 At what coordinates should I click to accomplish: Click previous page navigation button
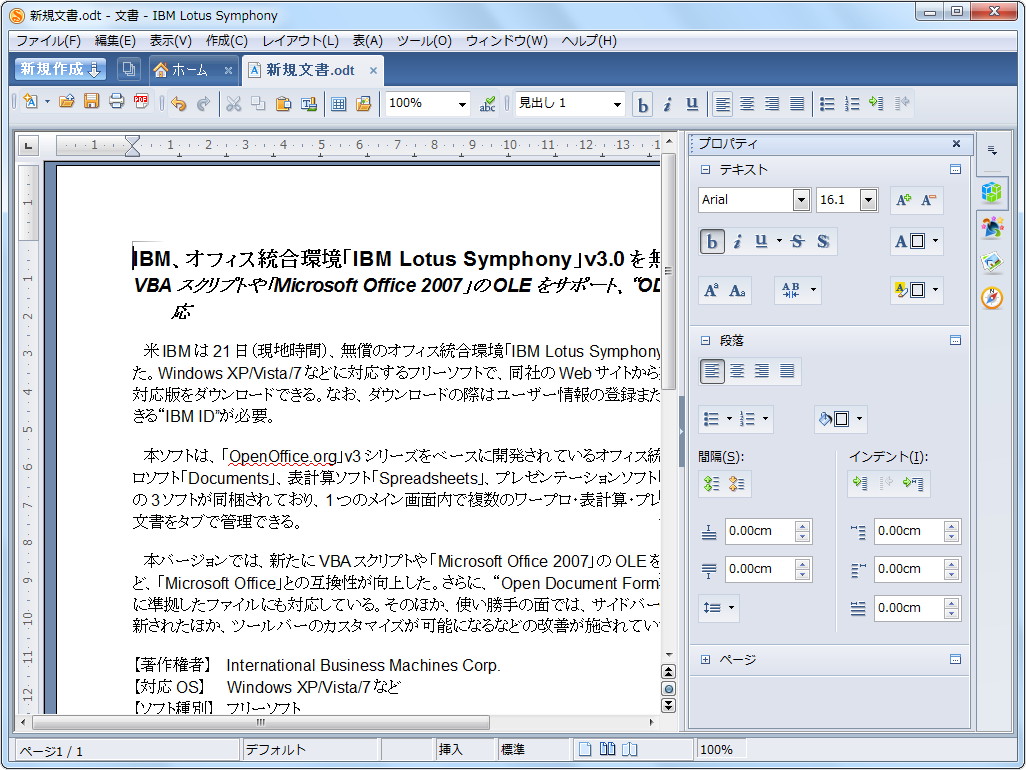click(x=668, y=672)
